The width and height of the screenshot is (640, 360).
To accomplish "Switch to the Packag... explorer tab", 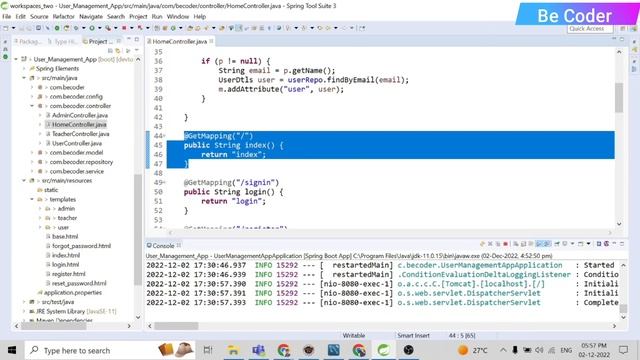I will [x=27, y=41].
